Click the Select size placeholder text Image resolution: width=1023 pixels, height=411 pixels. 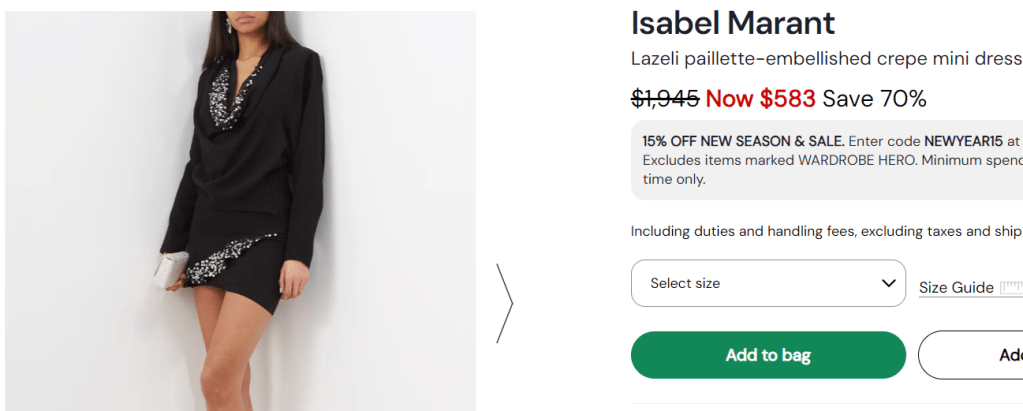[x=685, y=283]
